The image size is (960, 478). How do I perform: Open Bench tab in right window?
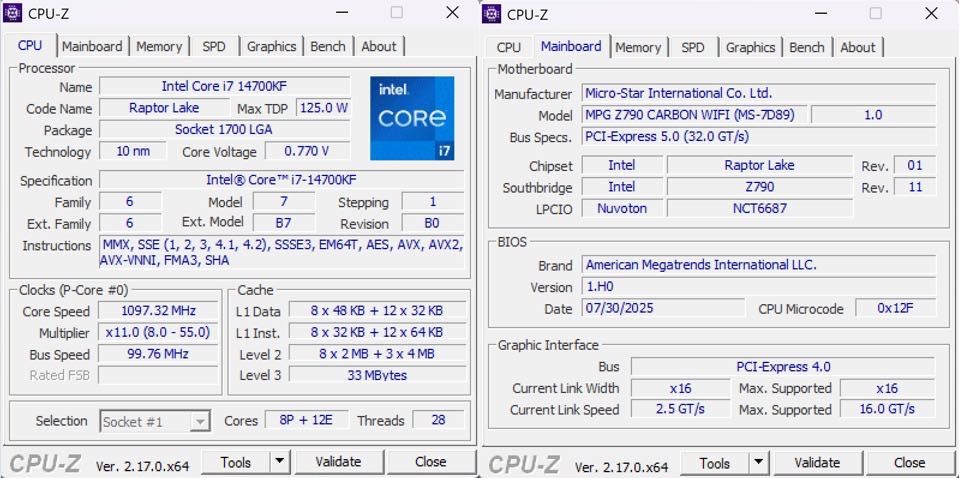click(x=806, y=48)
